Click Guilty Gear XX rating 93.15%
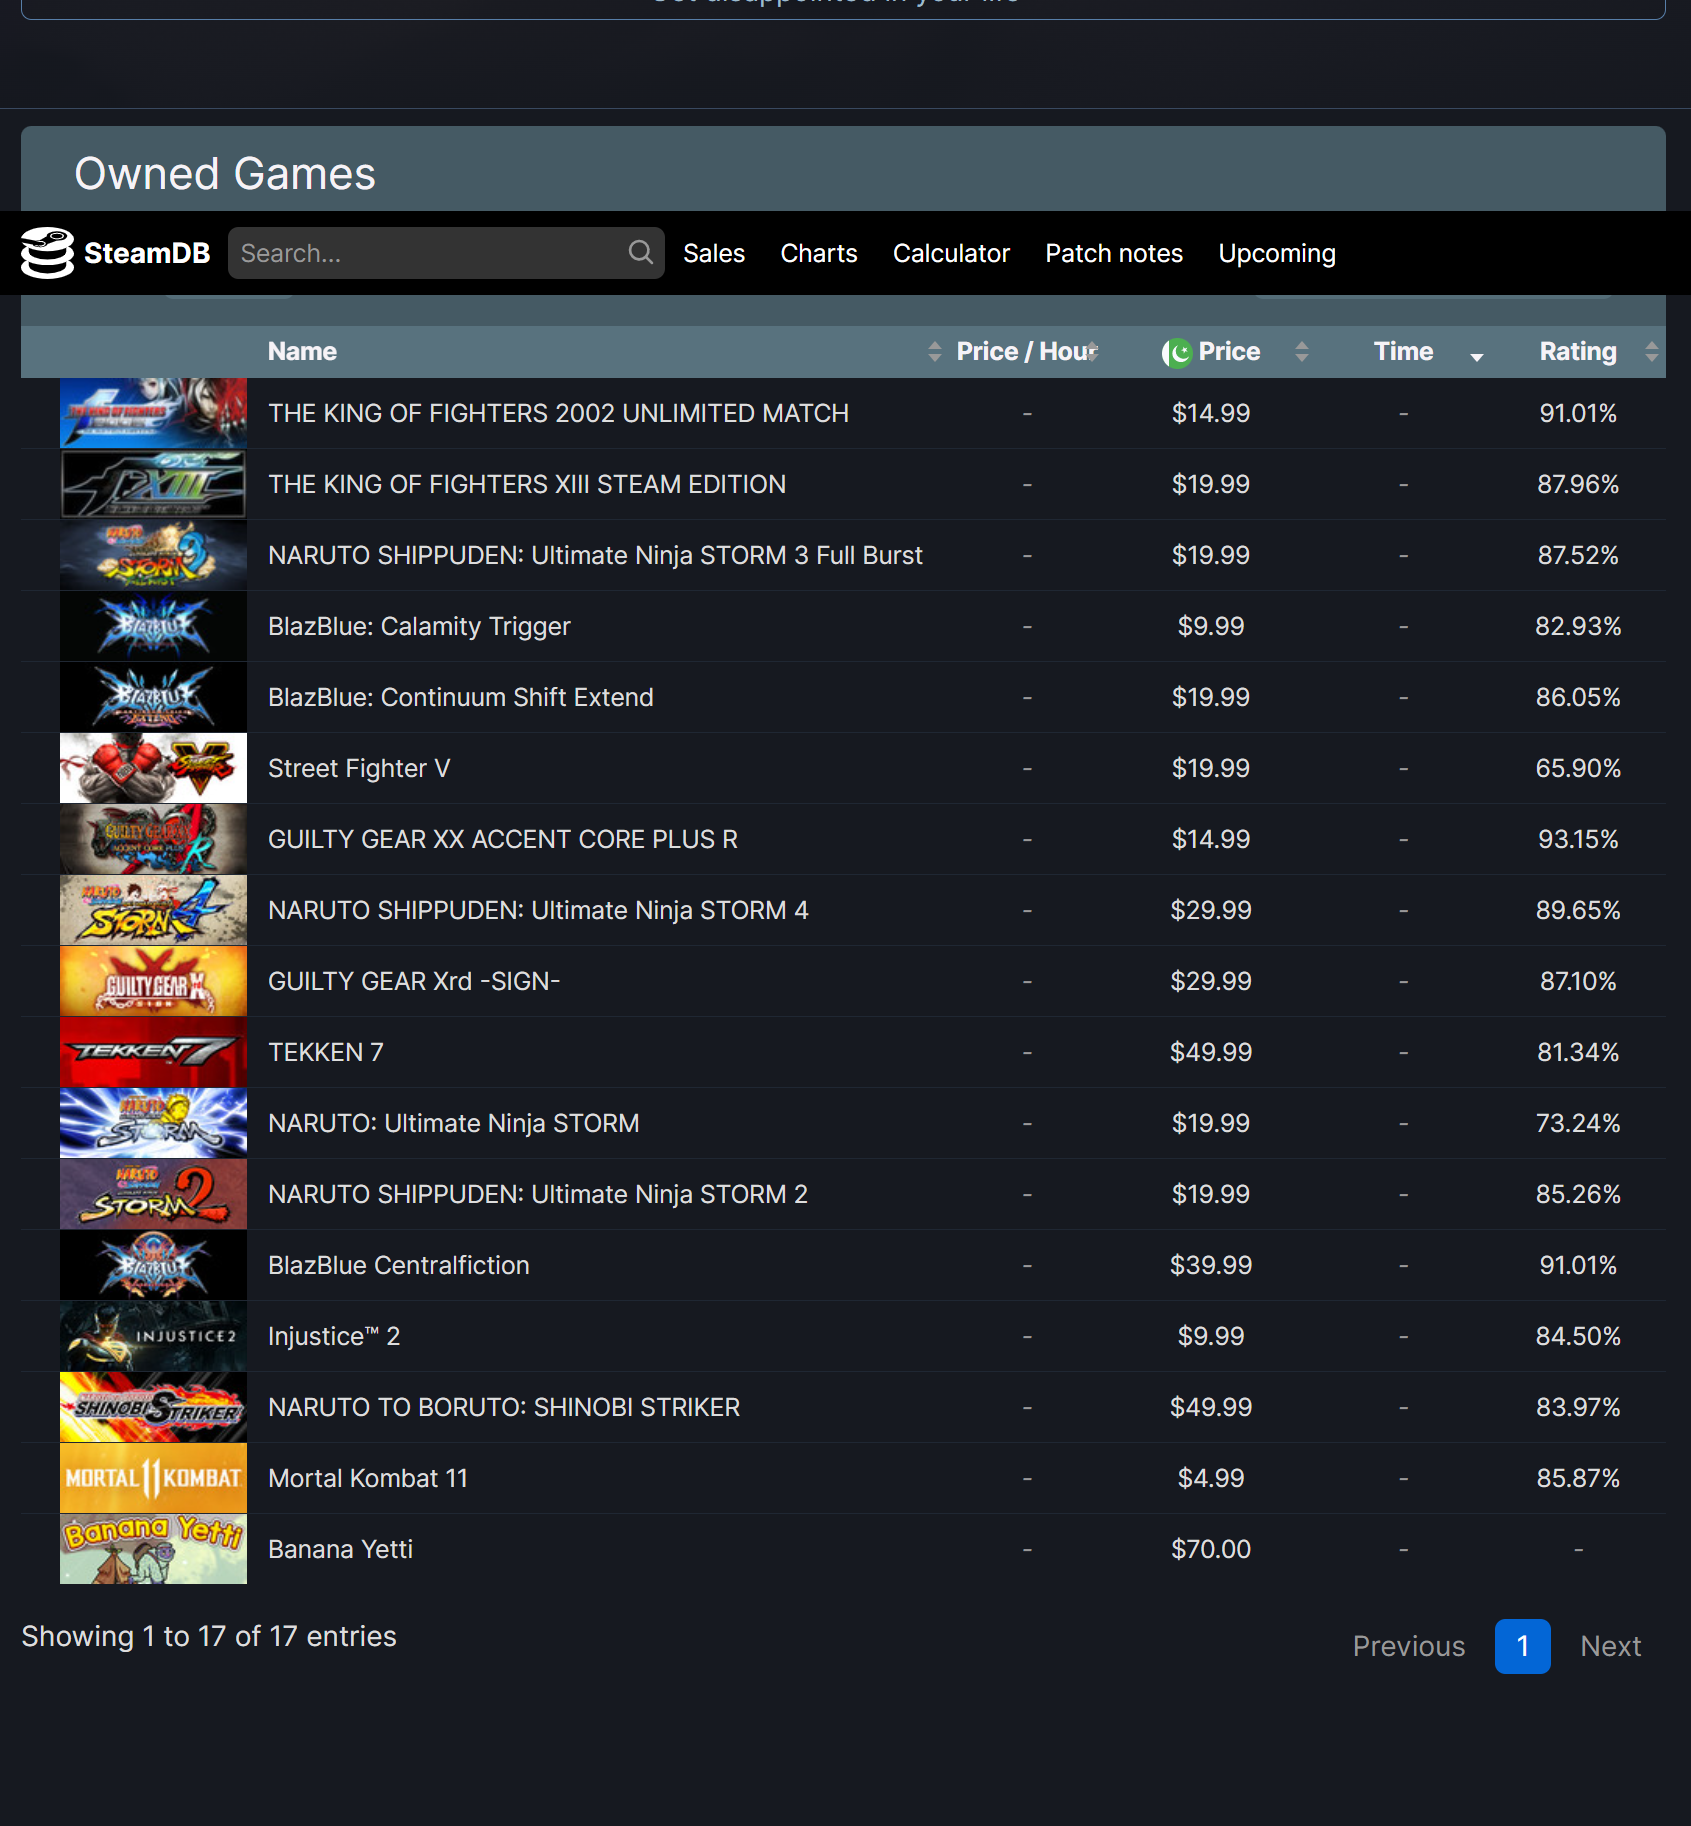 [1578, 839]
